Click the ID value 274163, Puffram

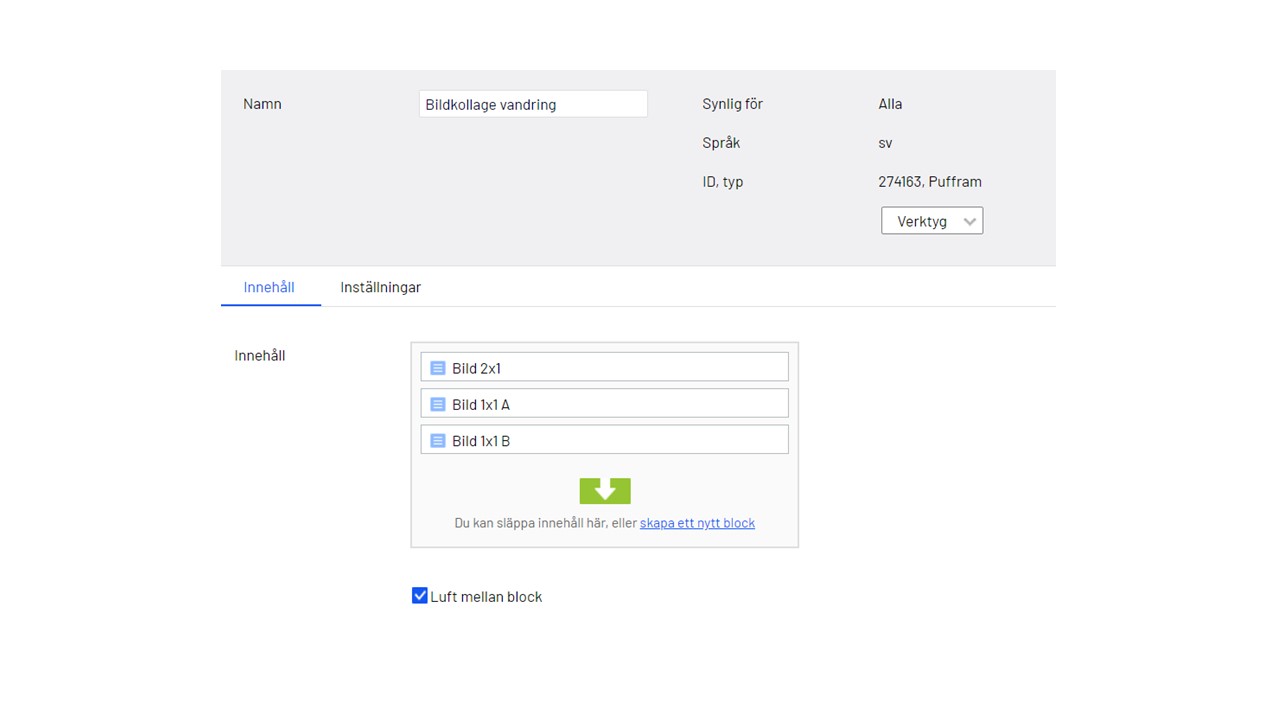pos(929,182)
